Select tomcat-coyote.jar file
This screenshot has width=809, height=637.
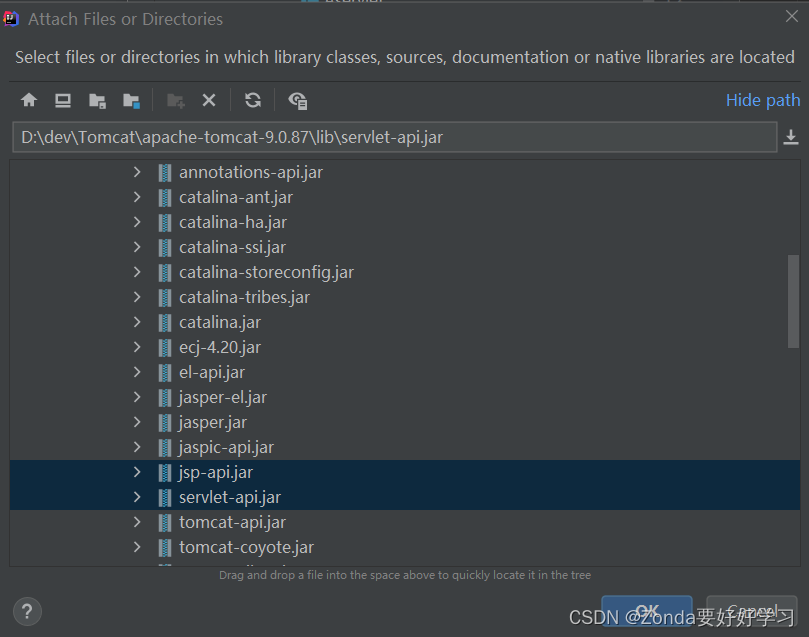(246, 547)
